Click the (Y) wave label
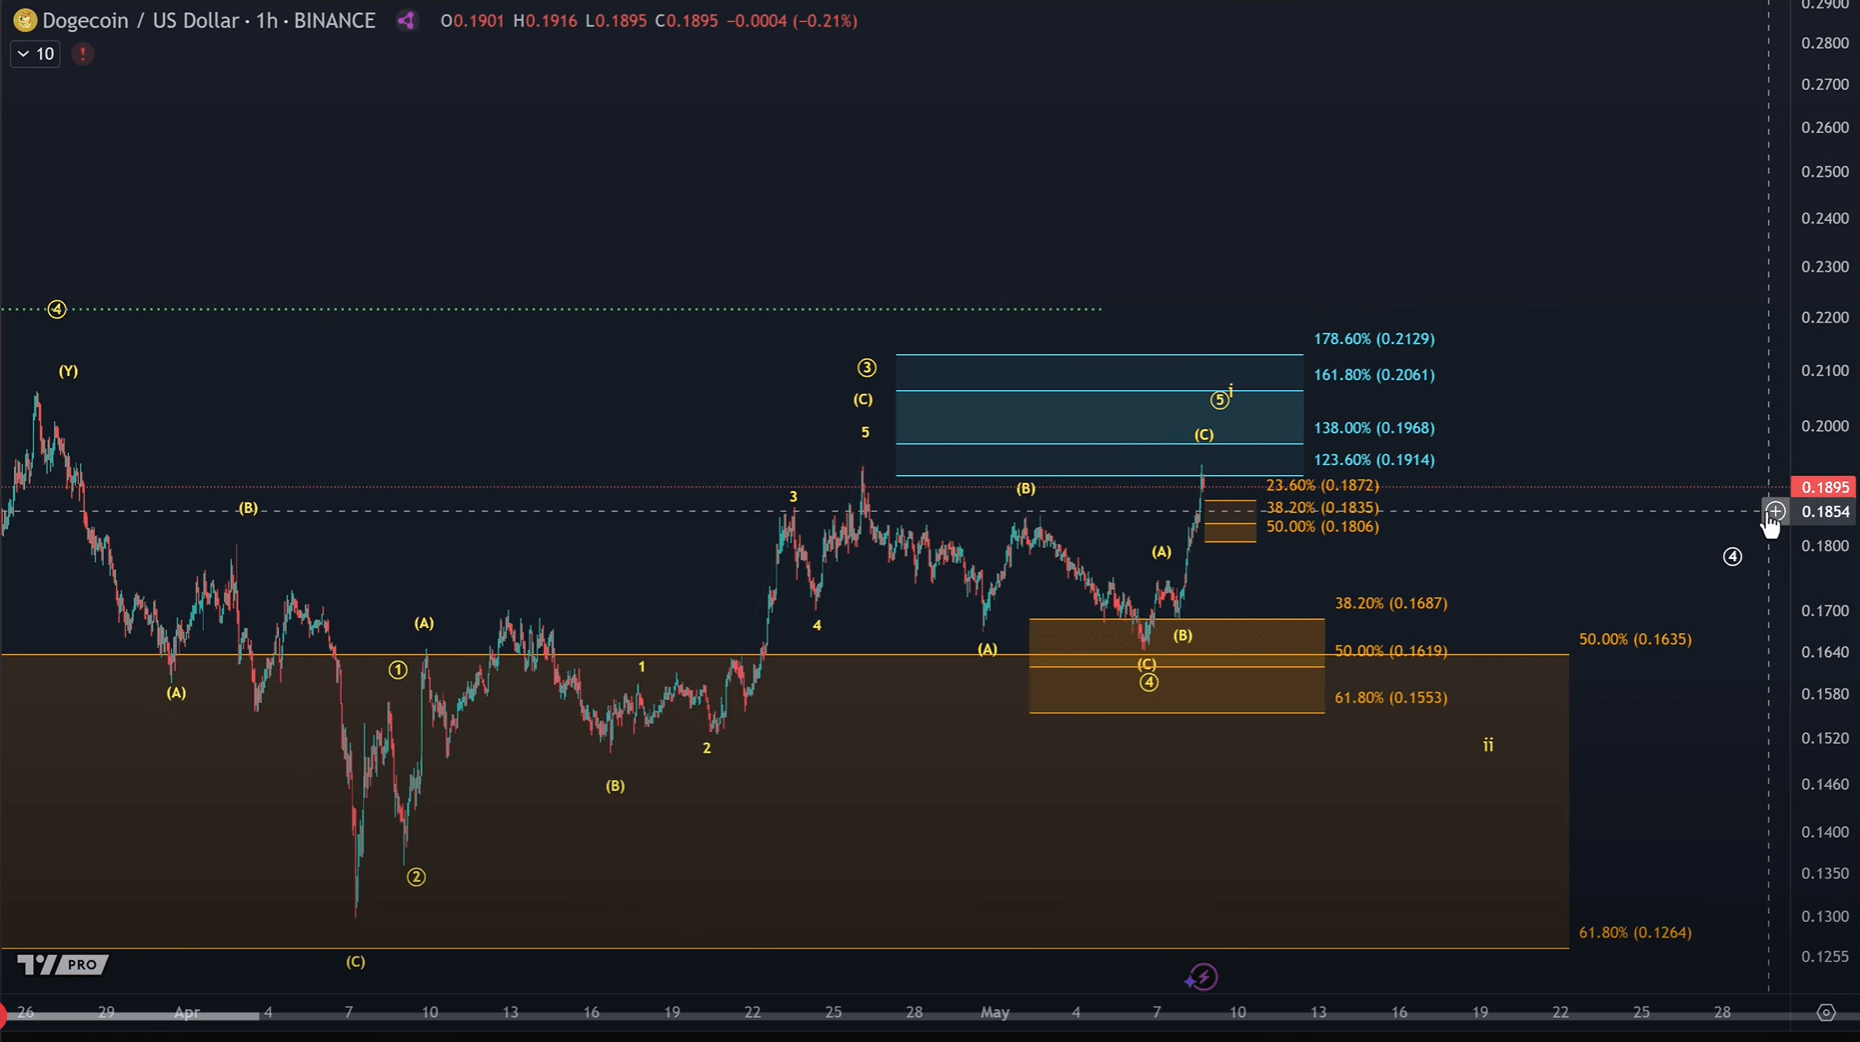 pyautogui.click(x=68, y=371)
